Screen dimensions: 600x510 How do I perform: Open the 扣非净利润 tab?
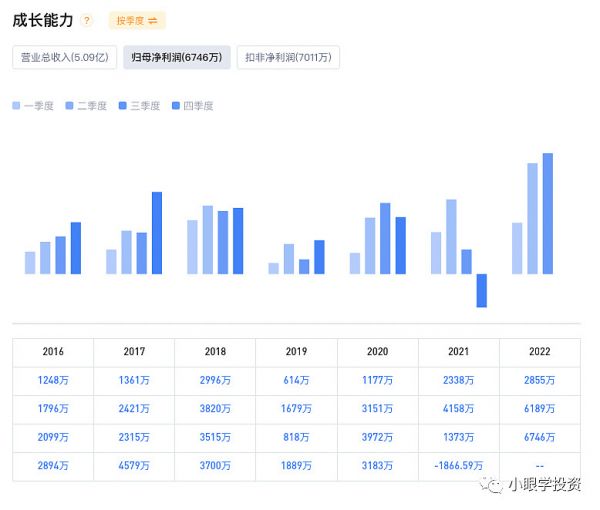click(x=287, y=57)
